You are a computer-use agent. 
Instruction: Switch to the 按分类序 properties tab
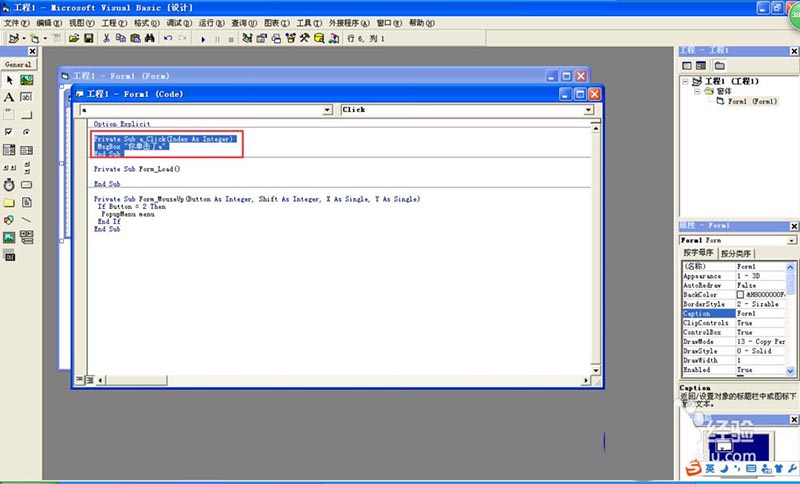(736, 253)
